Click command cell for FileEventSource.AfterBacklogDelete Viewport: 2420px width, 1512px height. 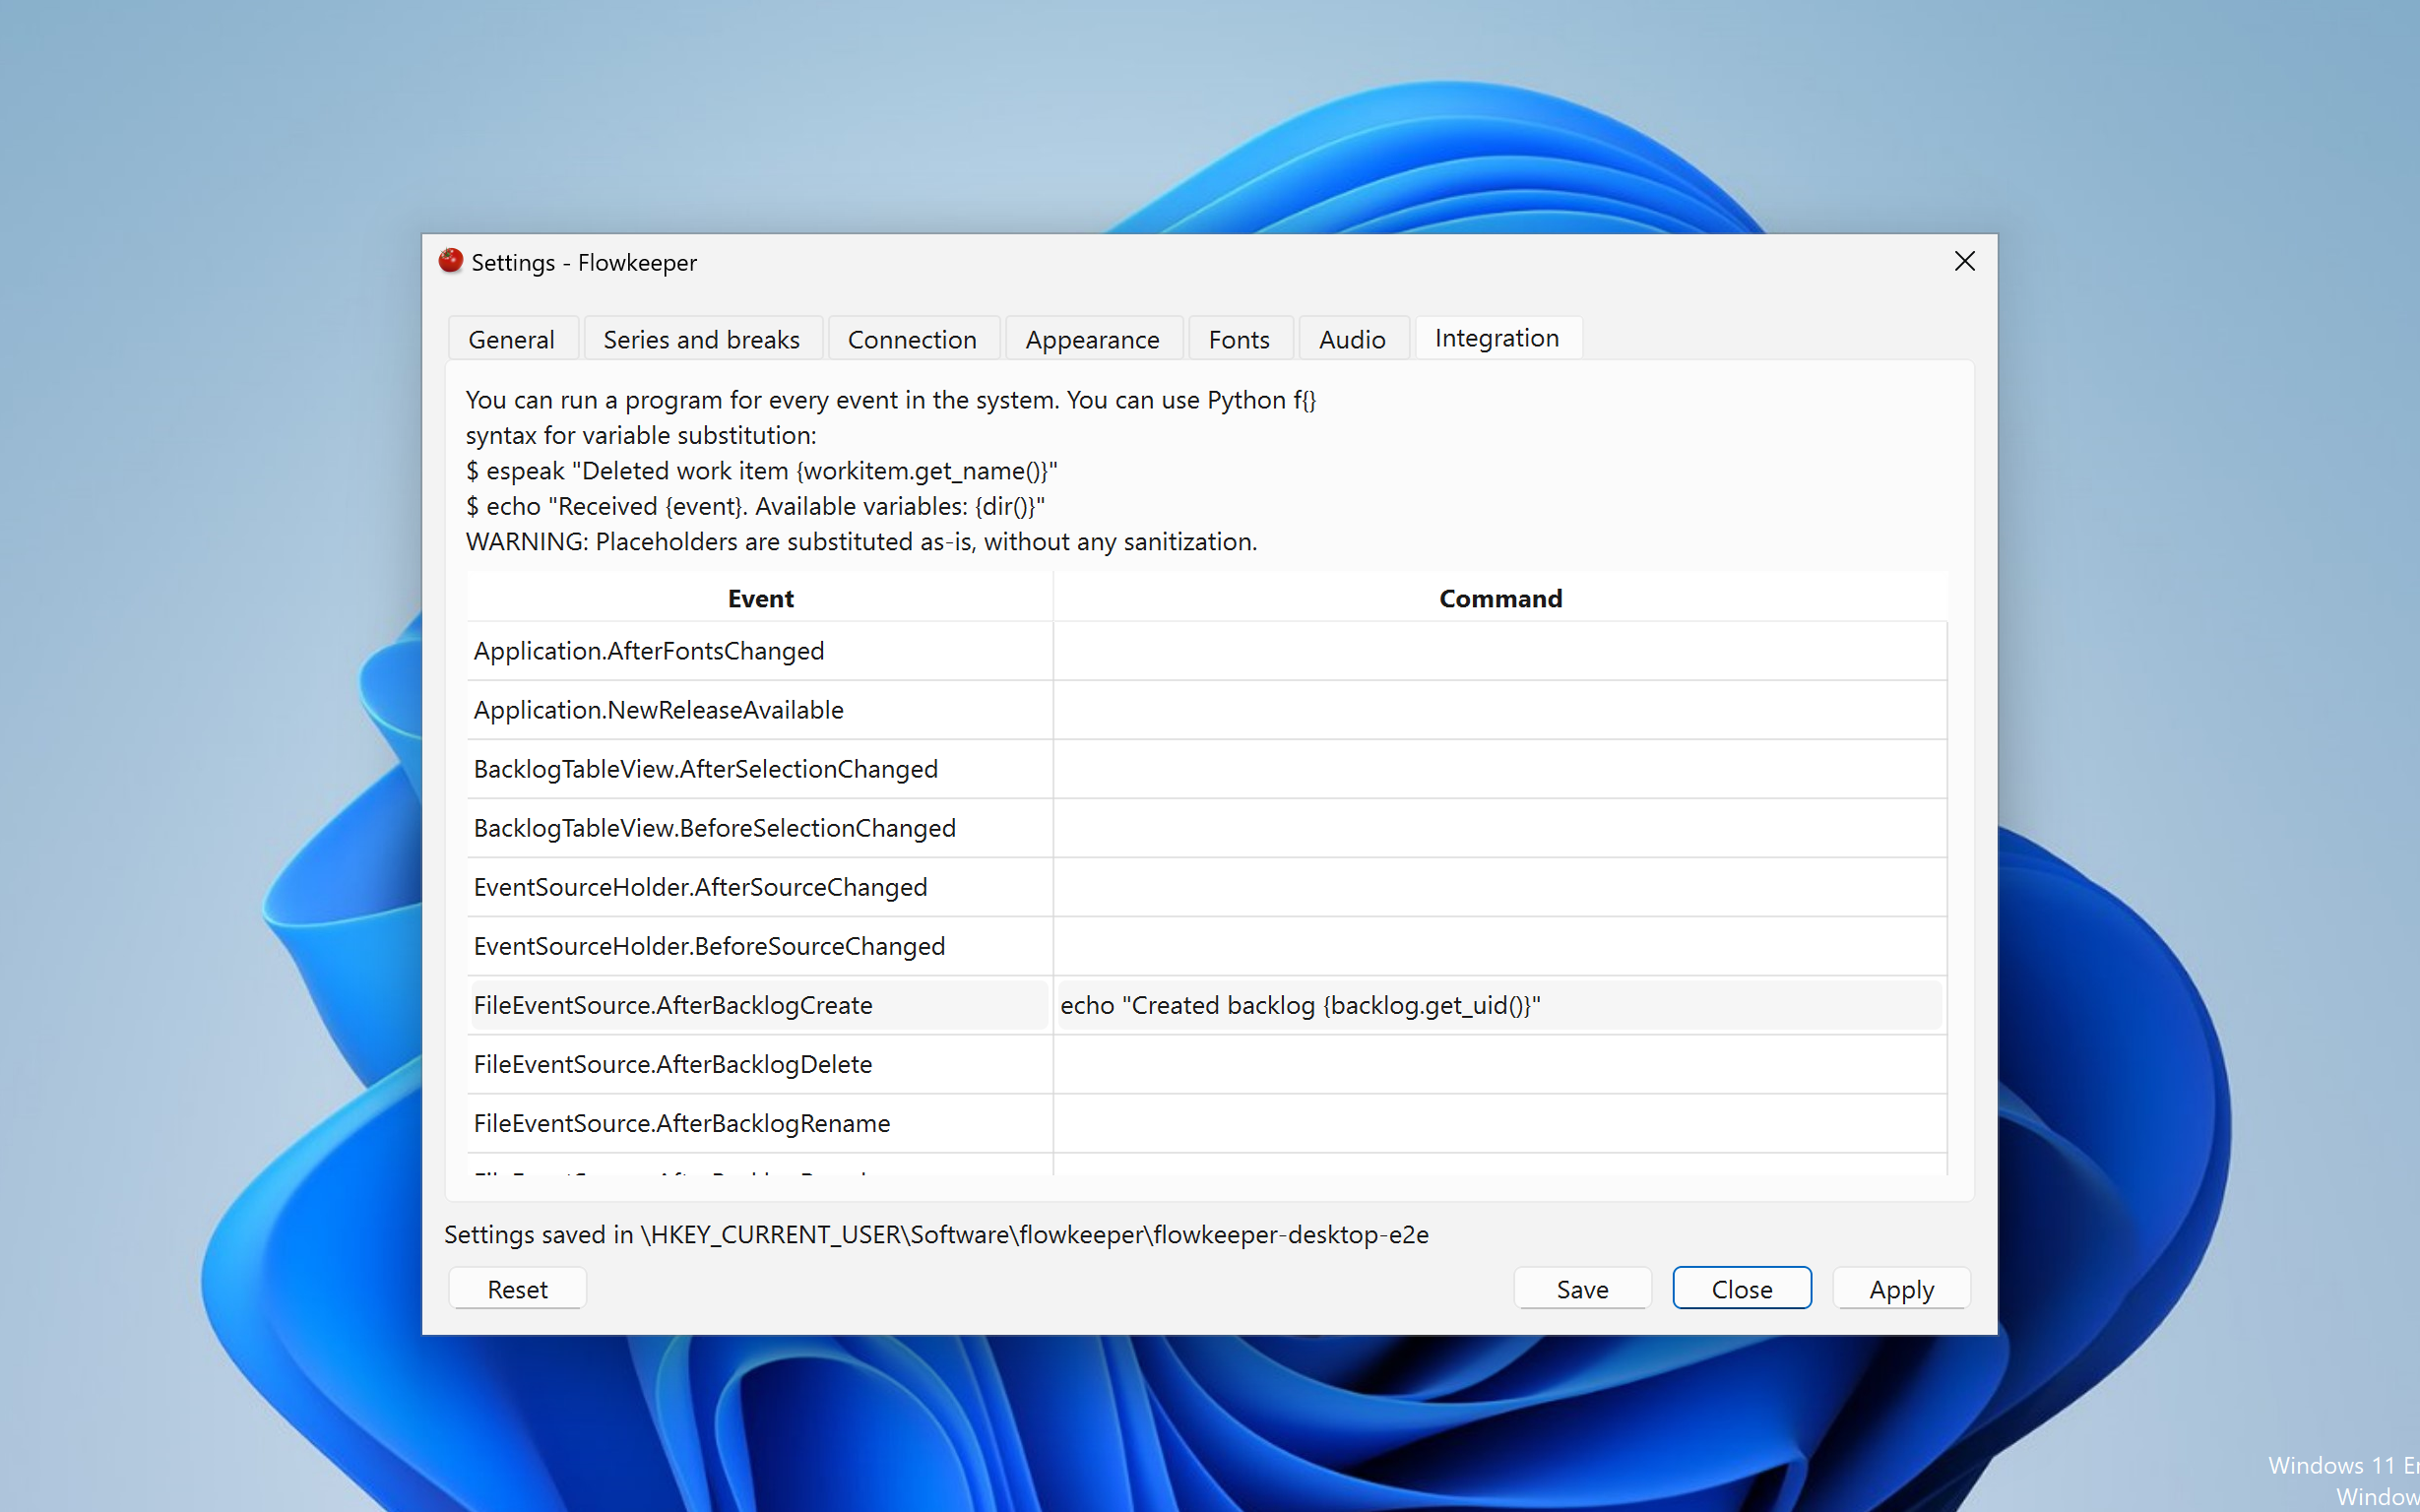tap(1500, 1064)
